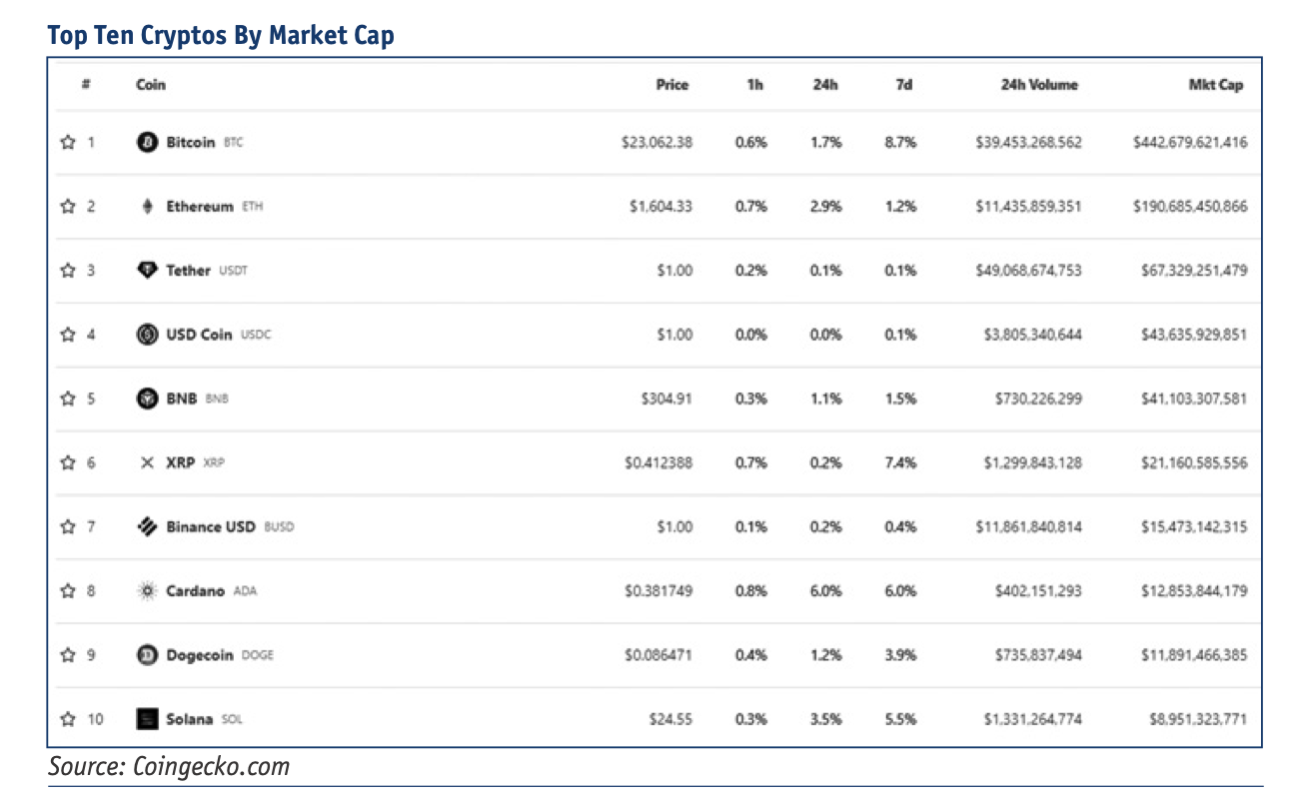Open the BNB coin name link

[x=181, y=399]
